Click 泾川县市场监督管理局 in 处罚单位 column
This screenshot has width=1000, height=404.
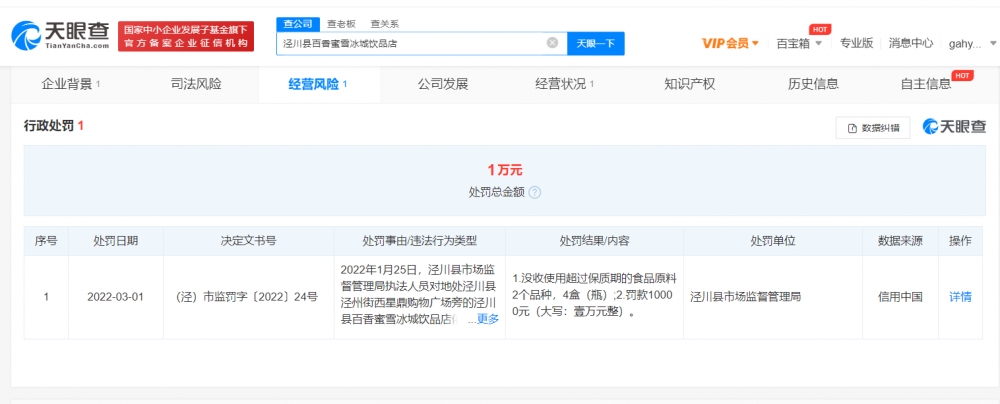746,297
